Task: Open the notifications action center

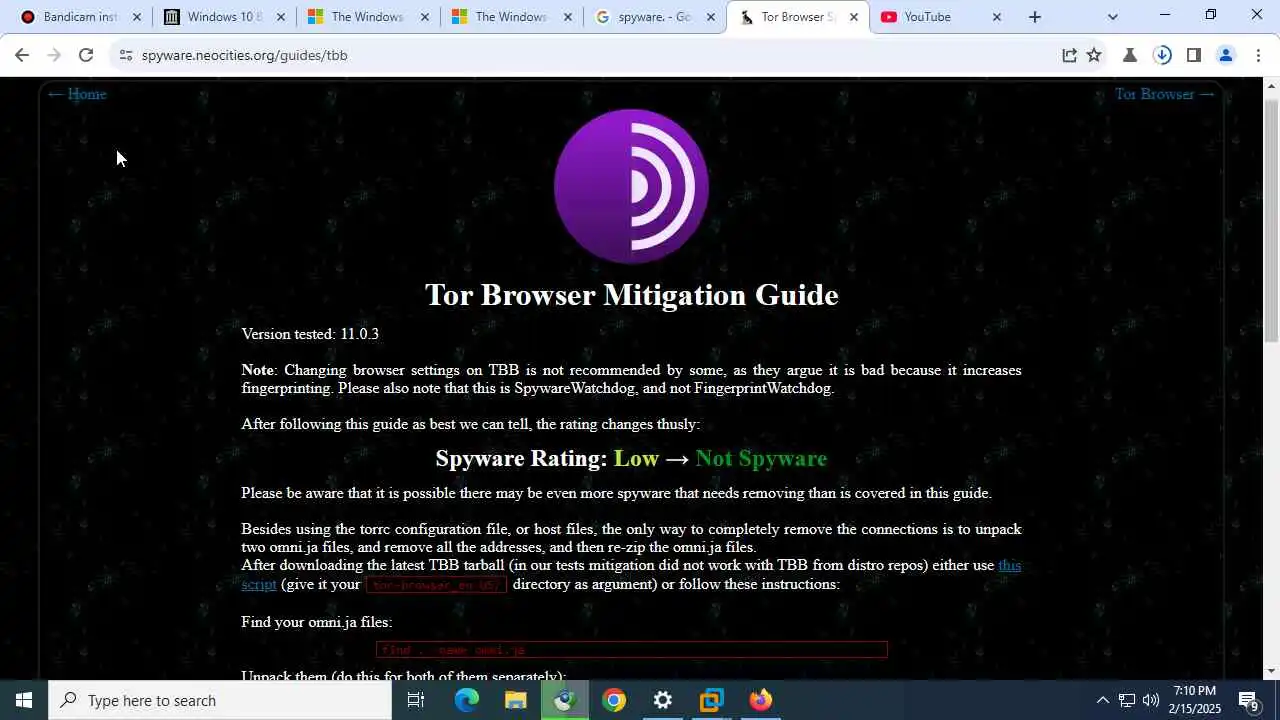Action: point(1249,700)
